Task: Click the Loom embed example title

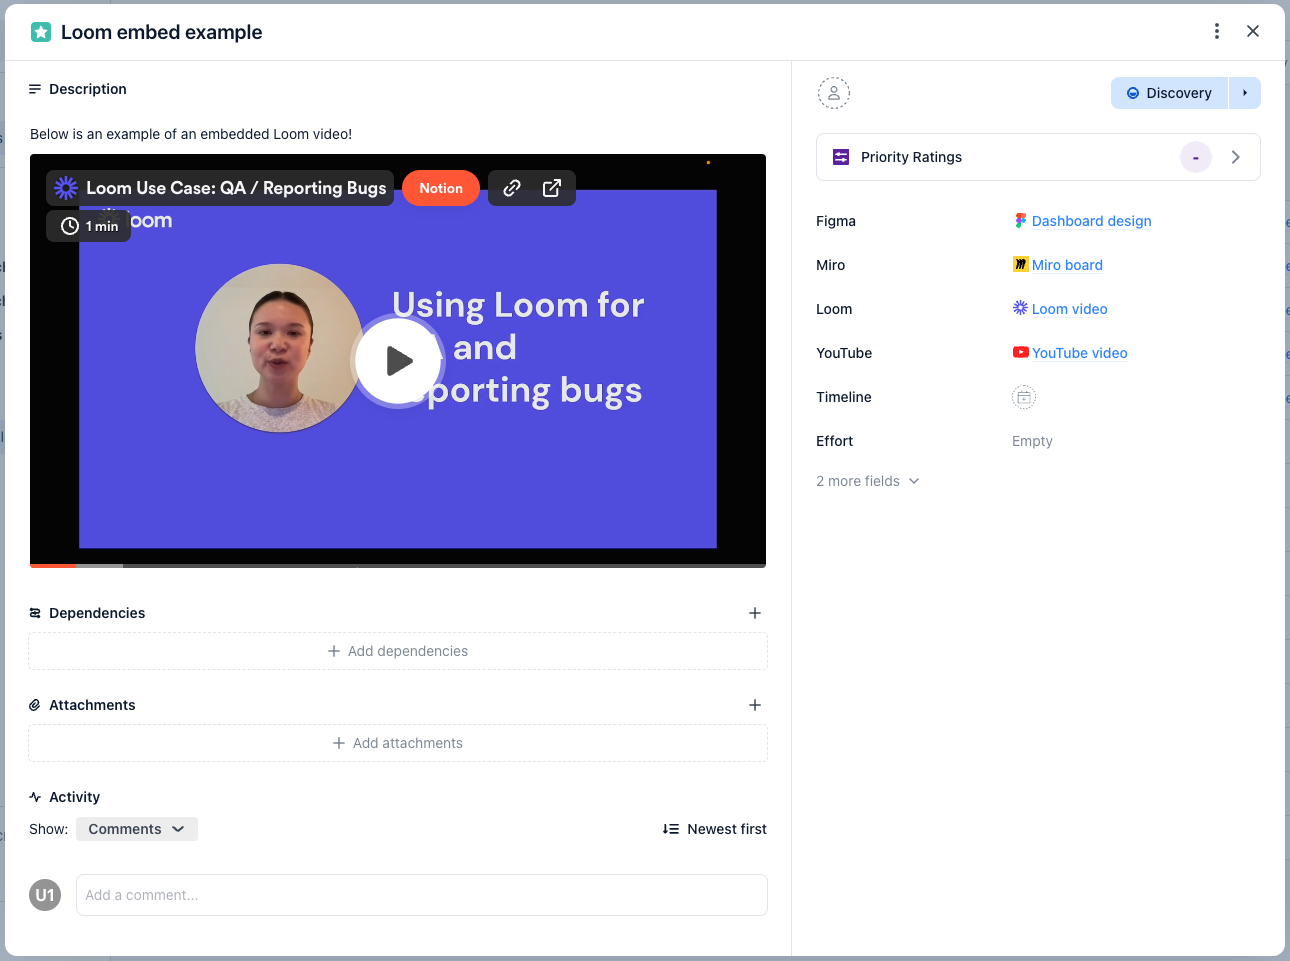Action: [162, 32]
